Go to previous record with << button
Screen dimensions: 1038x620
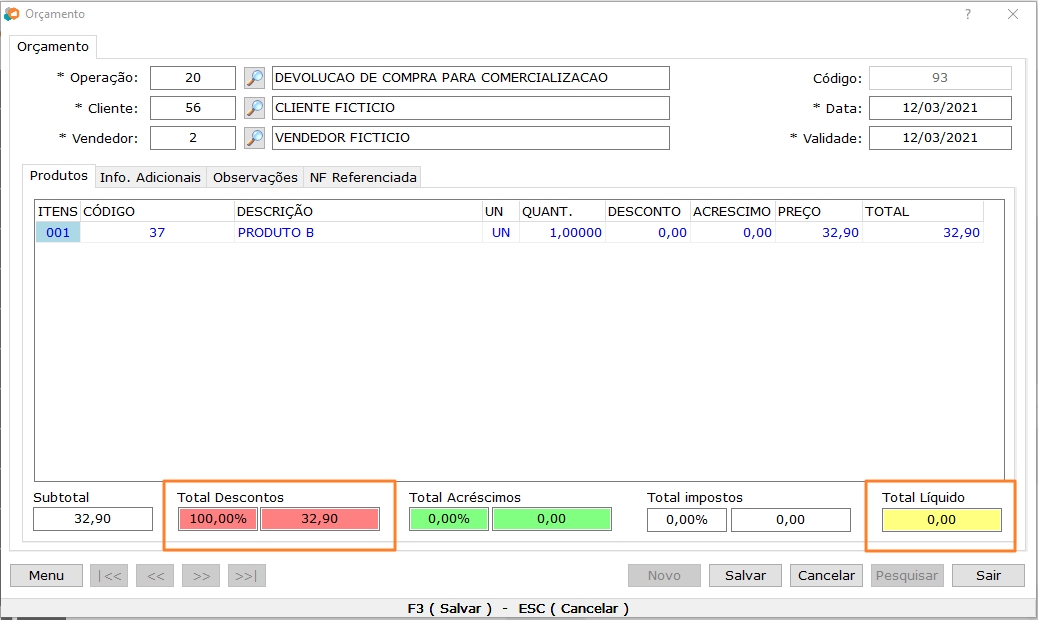pyautogui.click(x=156, y=575)
